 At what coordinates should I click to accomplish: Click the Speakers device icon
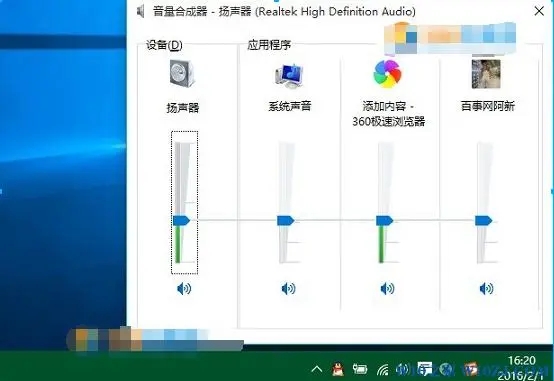(x=182, y=74)
